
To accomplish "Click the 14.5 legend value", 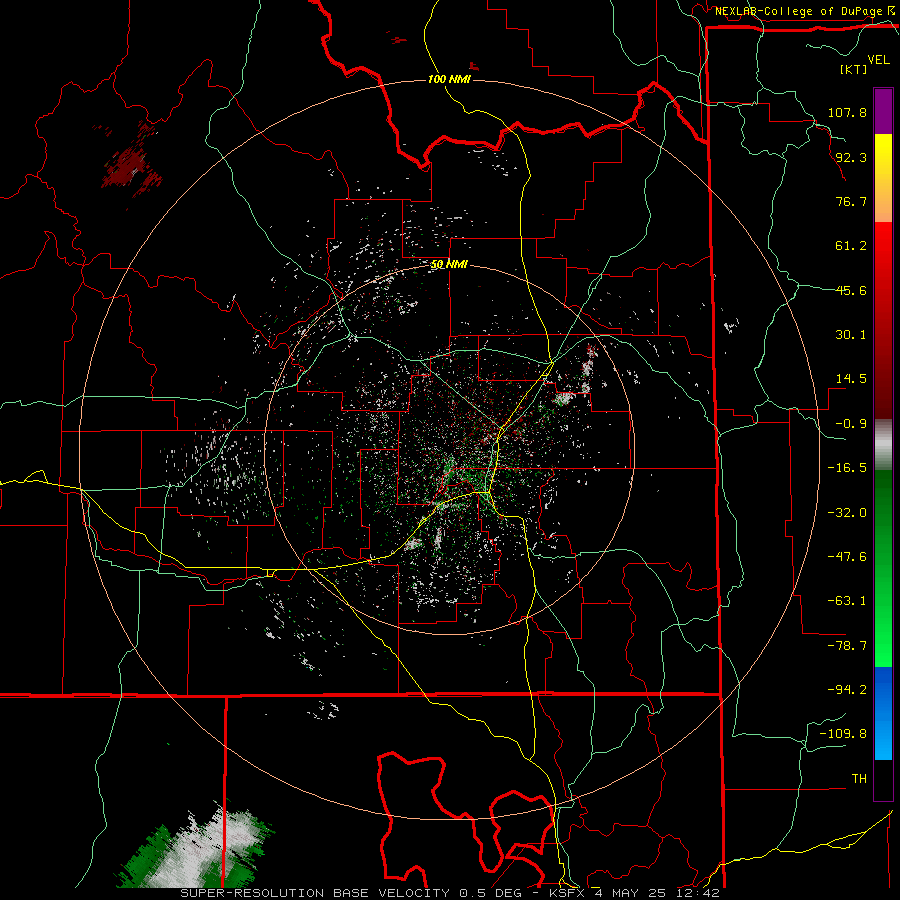I will click(851, 379).
